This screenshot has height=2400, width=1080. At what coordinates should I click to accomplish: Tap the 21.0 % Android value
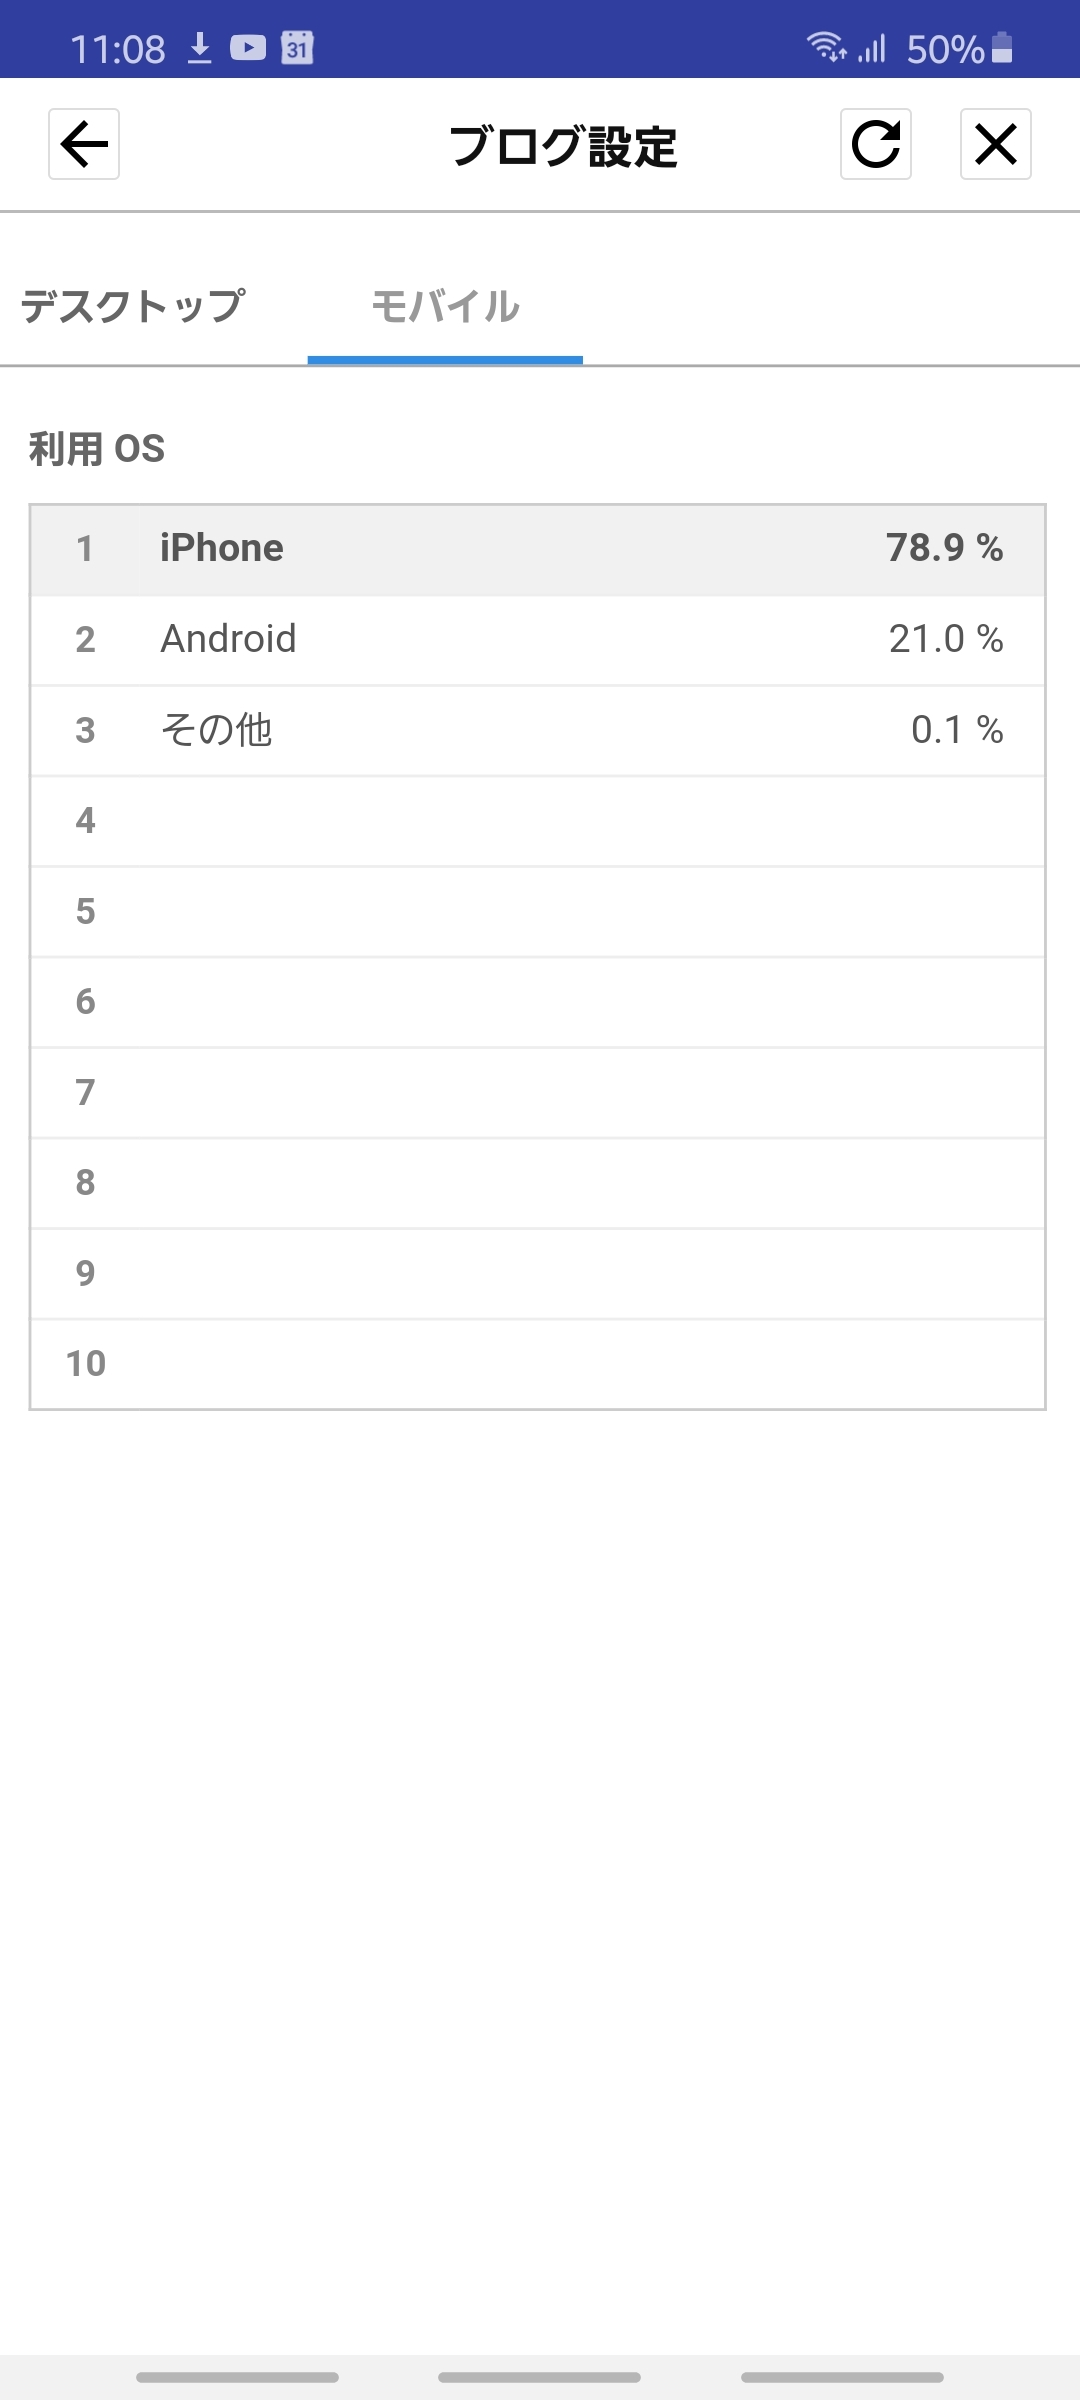coord(945,639)
